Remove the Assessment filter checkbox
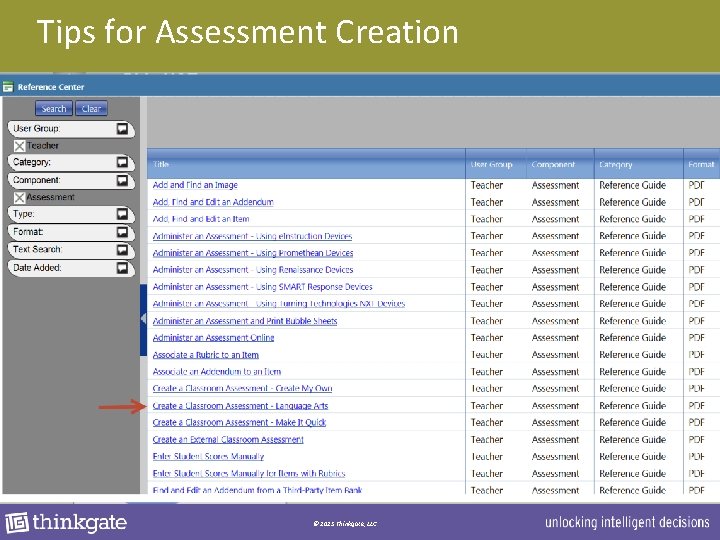The width and height of the screenshot is (720, 540). (19, 197)
